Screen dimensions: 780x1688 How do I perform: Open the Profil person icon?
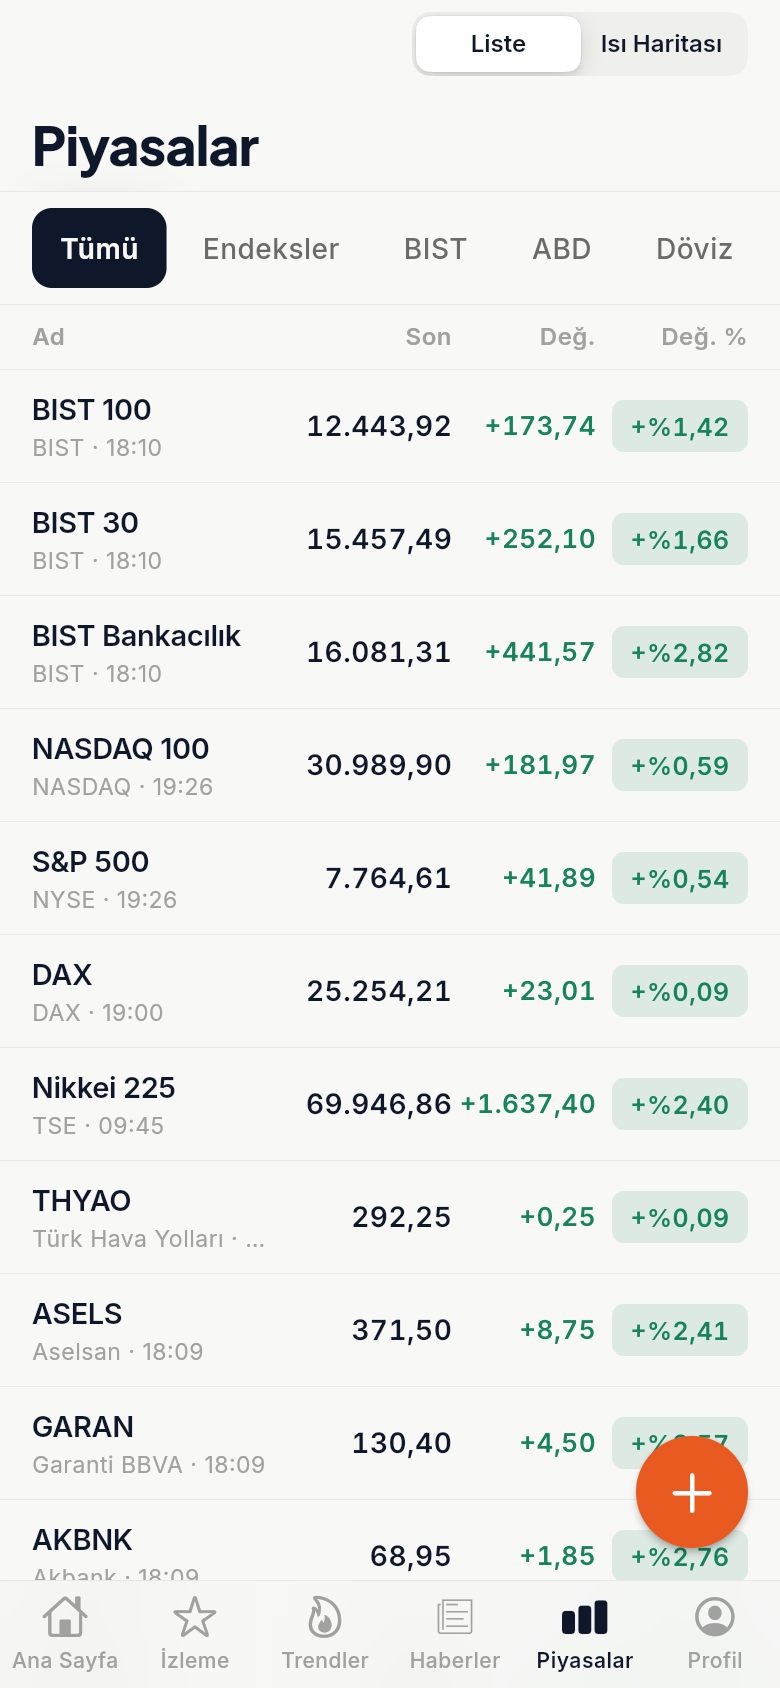pyautogui.click(x=715, y=1617)
